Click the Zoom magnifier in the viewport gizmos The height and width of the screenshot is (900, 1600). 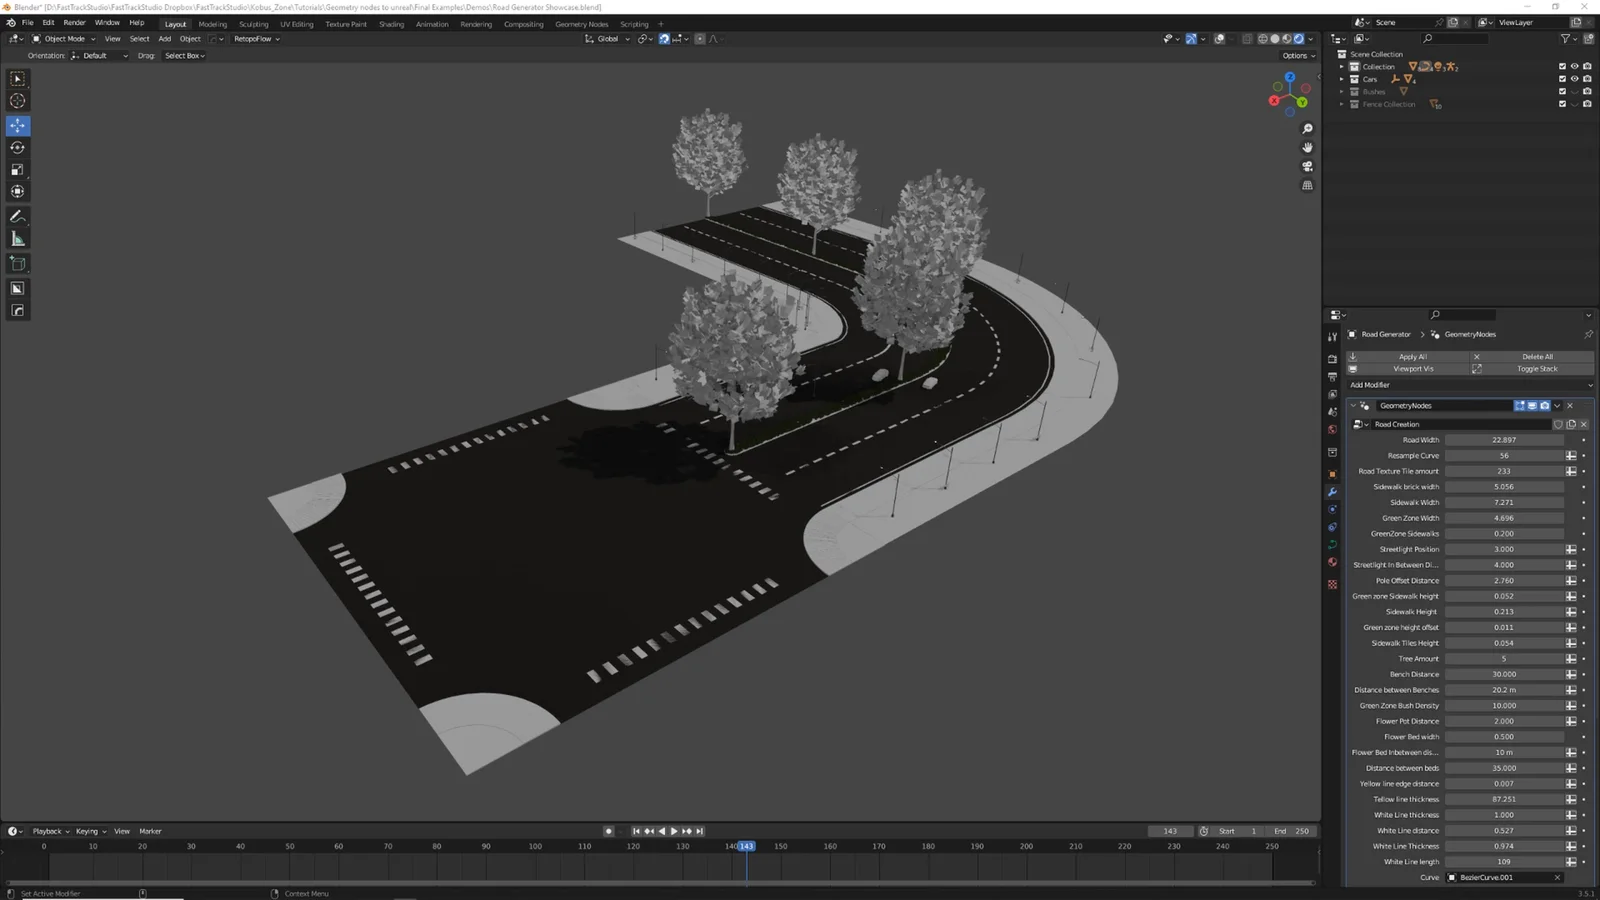[x=1307, y=128]
